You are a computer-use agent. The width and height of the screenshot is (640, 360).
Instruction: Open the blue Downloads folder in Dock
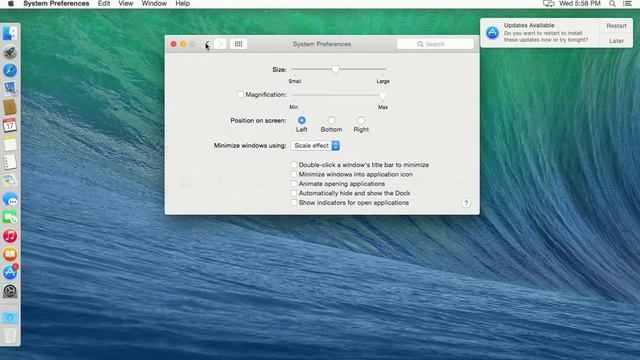tap(10, 318)
